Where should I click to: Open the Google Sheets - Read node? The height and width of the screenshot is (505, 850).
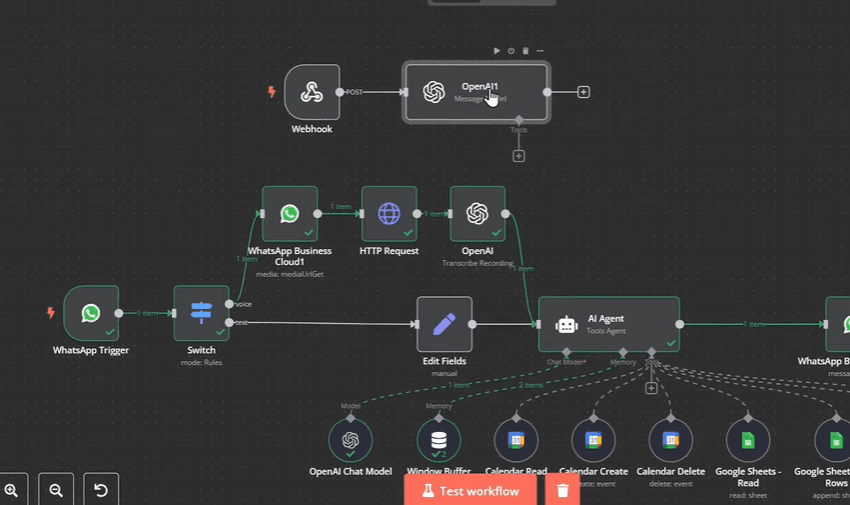tap(748, 440)
